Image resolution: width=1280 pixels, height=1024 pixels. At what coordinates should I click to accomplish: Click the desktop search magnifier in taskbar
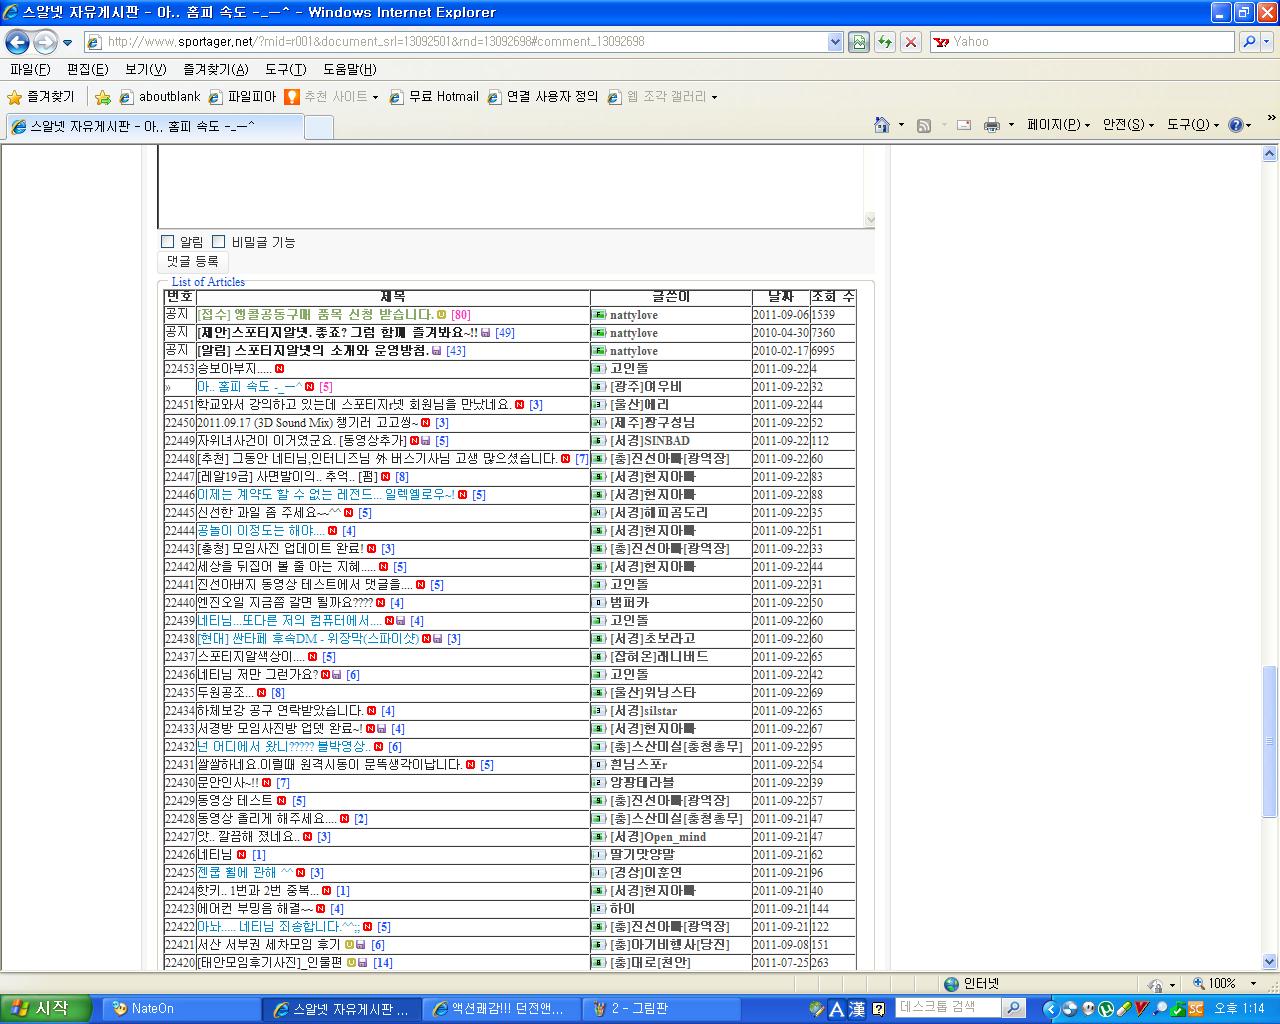click(x=1013, y=1008)
